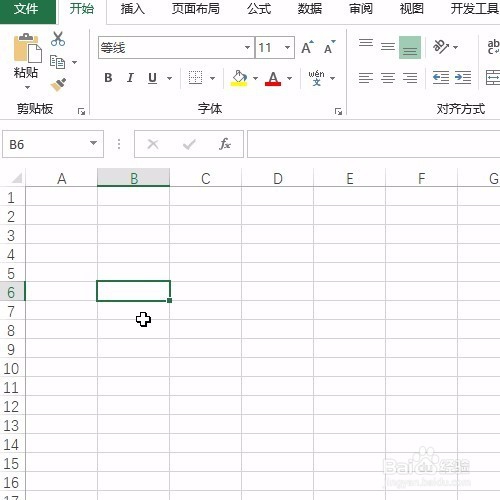Expand the Paste options arrow
The image size is (500, 500).
(27, 87)
